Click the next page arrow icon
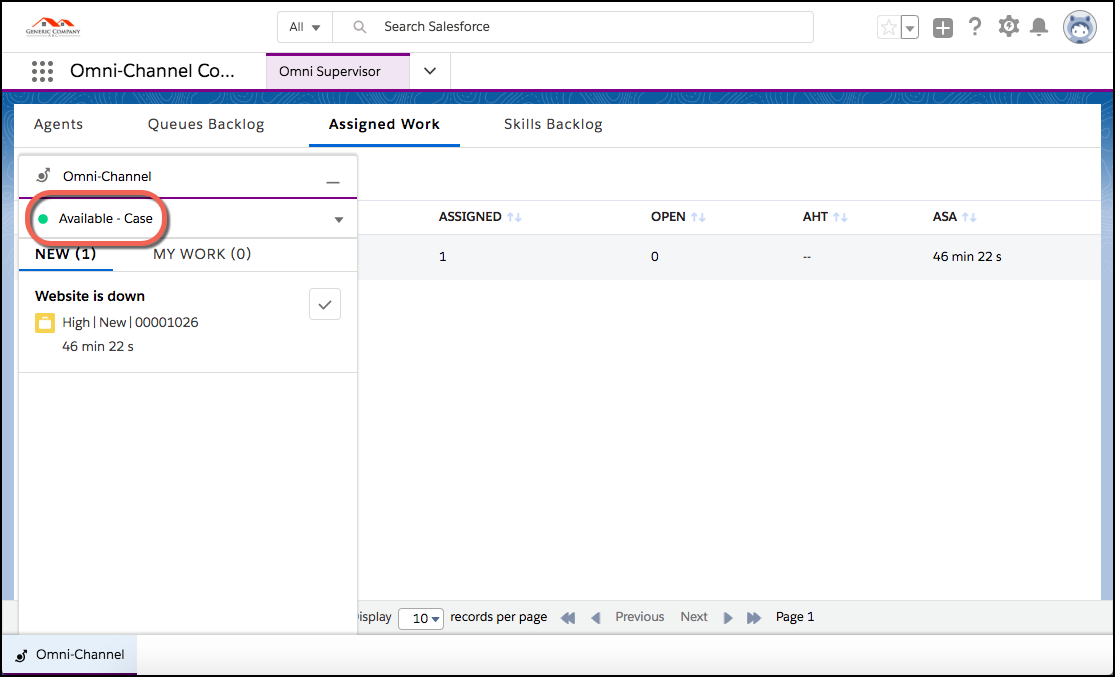The height and width of the screenshot is (677, 1115). pos(727,617)
